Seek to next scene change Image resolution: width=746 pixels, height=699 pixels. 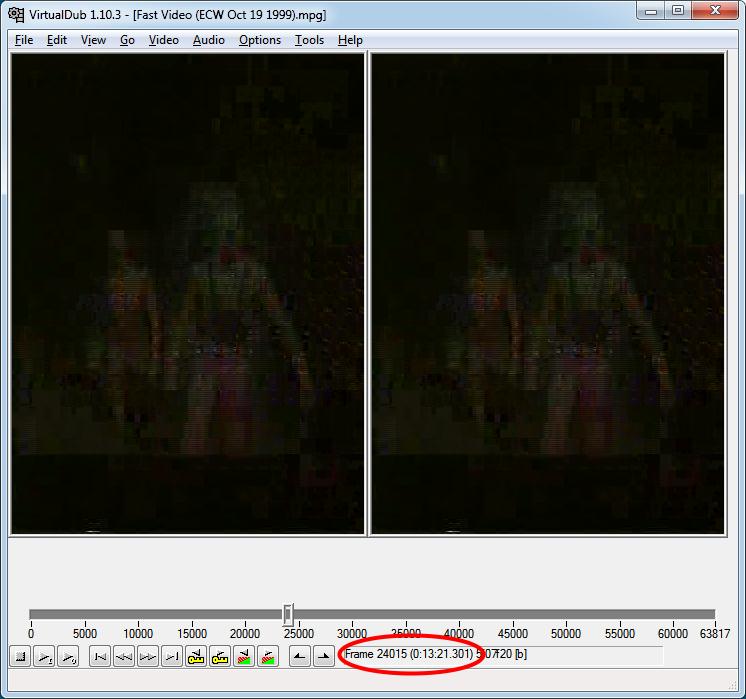(268, 657)
